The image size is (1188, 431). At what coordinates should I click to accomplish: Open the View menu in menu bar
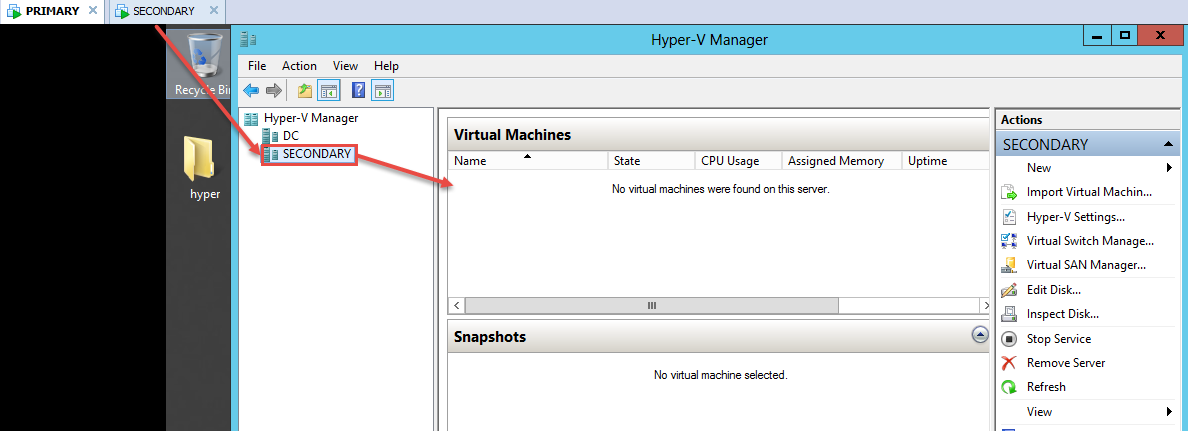[x=345, y=66]
